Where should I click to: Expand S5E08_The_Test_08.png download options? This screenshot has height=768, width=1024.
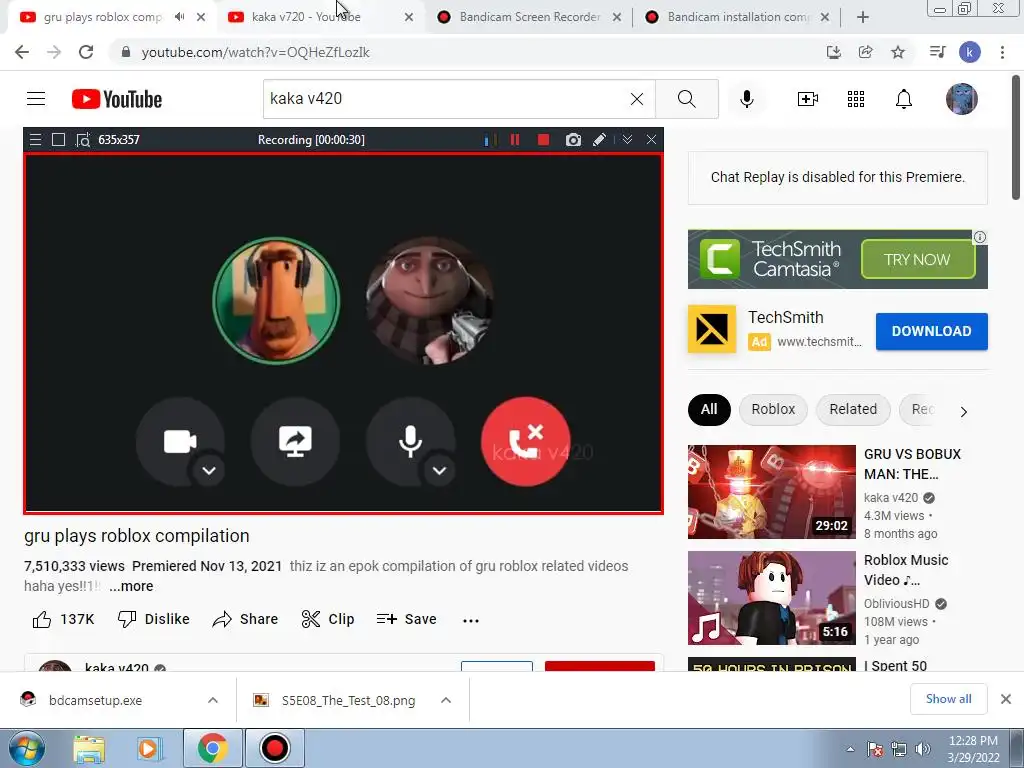click(446, 700)
